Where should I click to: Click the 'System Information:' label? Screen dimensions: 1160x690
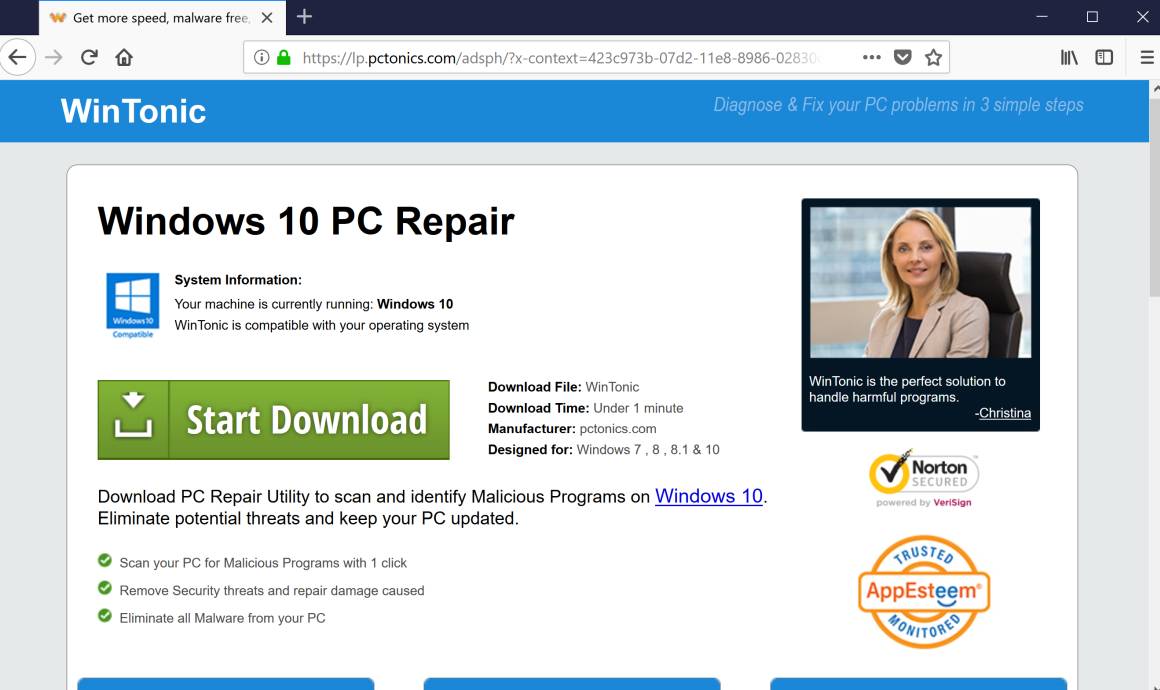tap(238, 280)
